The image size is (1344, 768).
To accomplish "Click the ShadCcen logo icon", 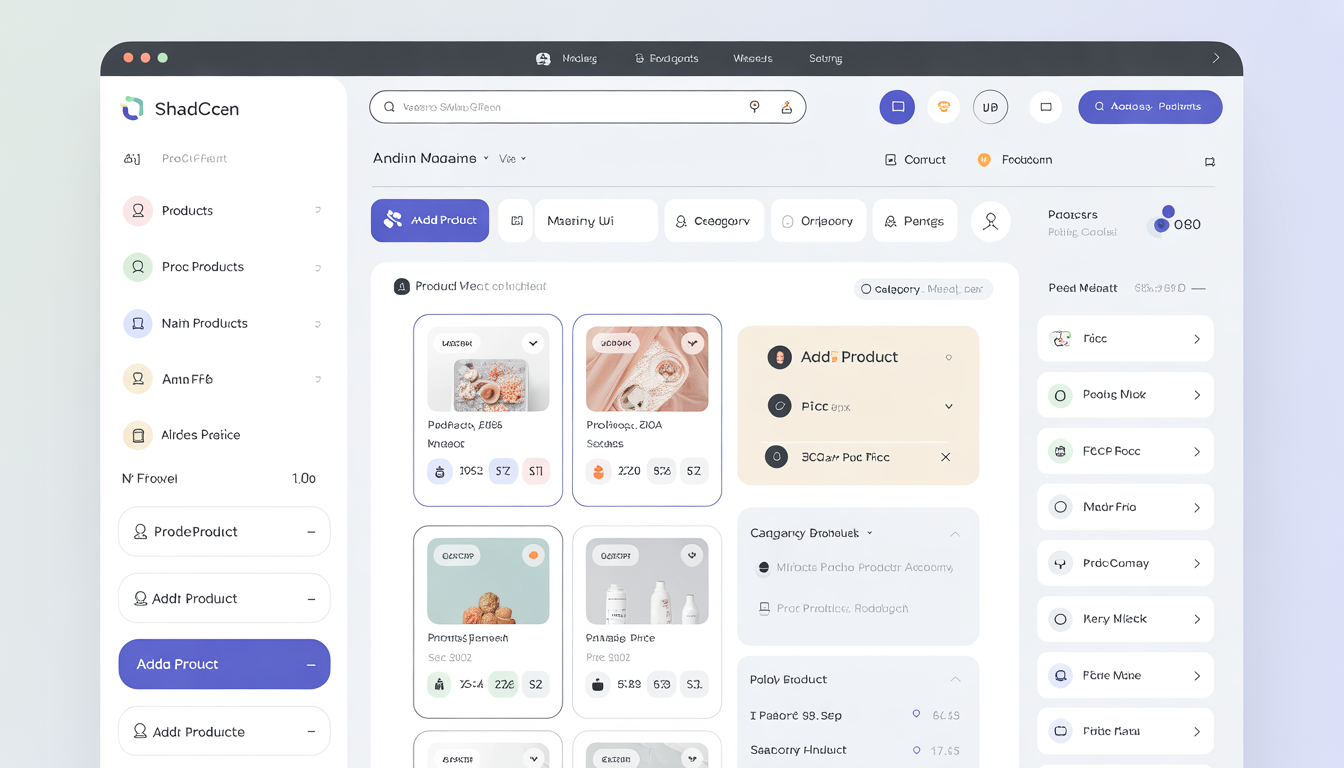I will click(132, 108).
